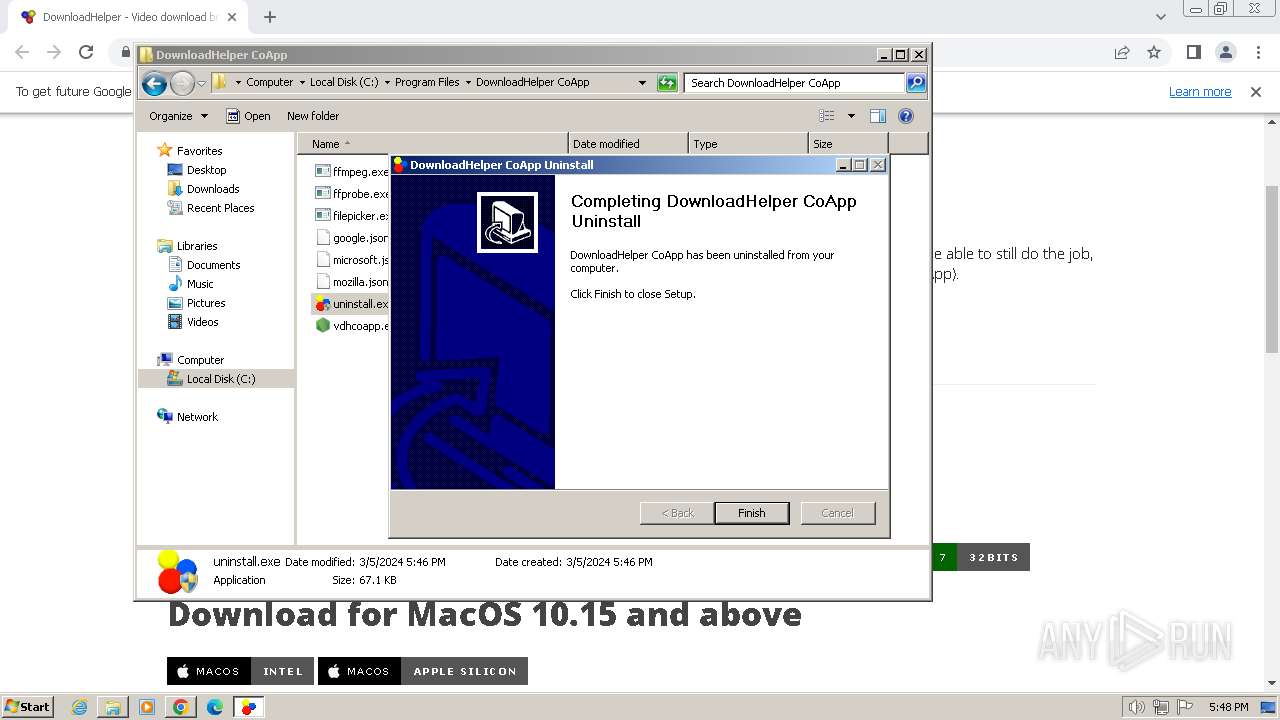Click the disabled Back button

click(x=677, y=513)
